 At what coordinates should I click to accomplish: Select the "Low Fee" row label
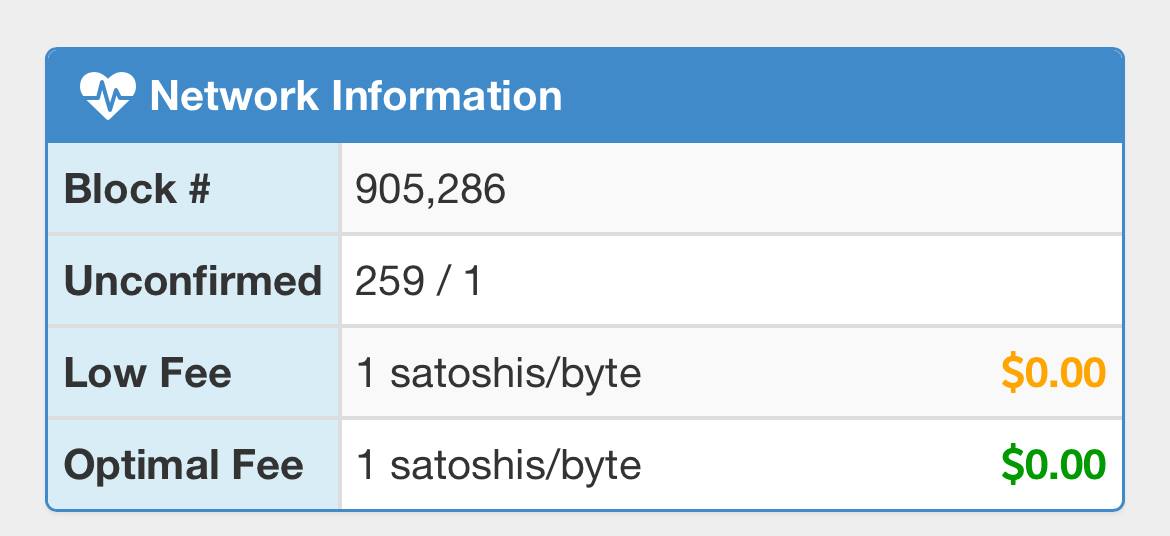coord(147,373)
